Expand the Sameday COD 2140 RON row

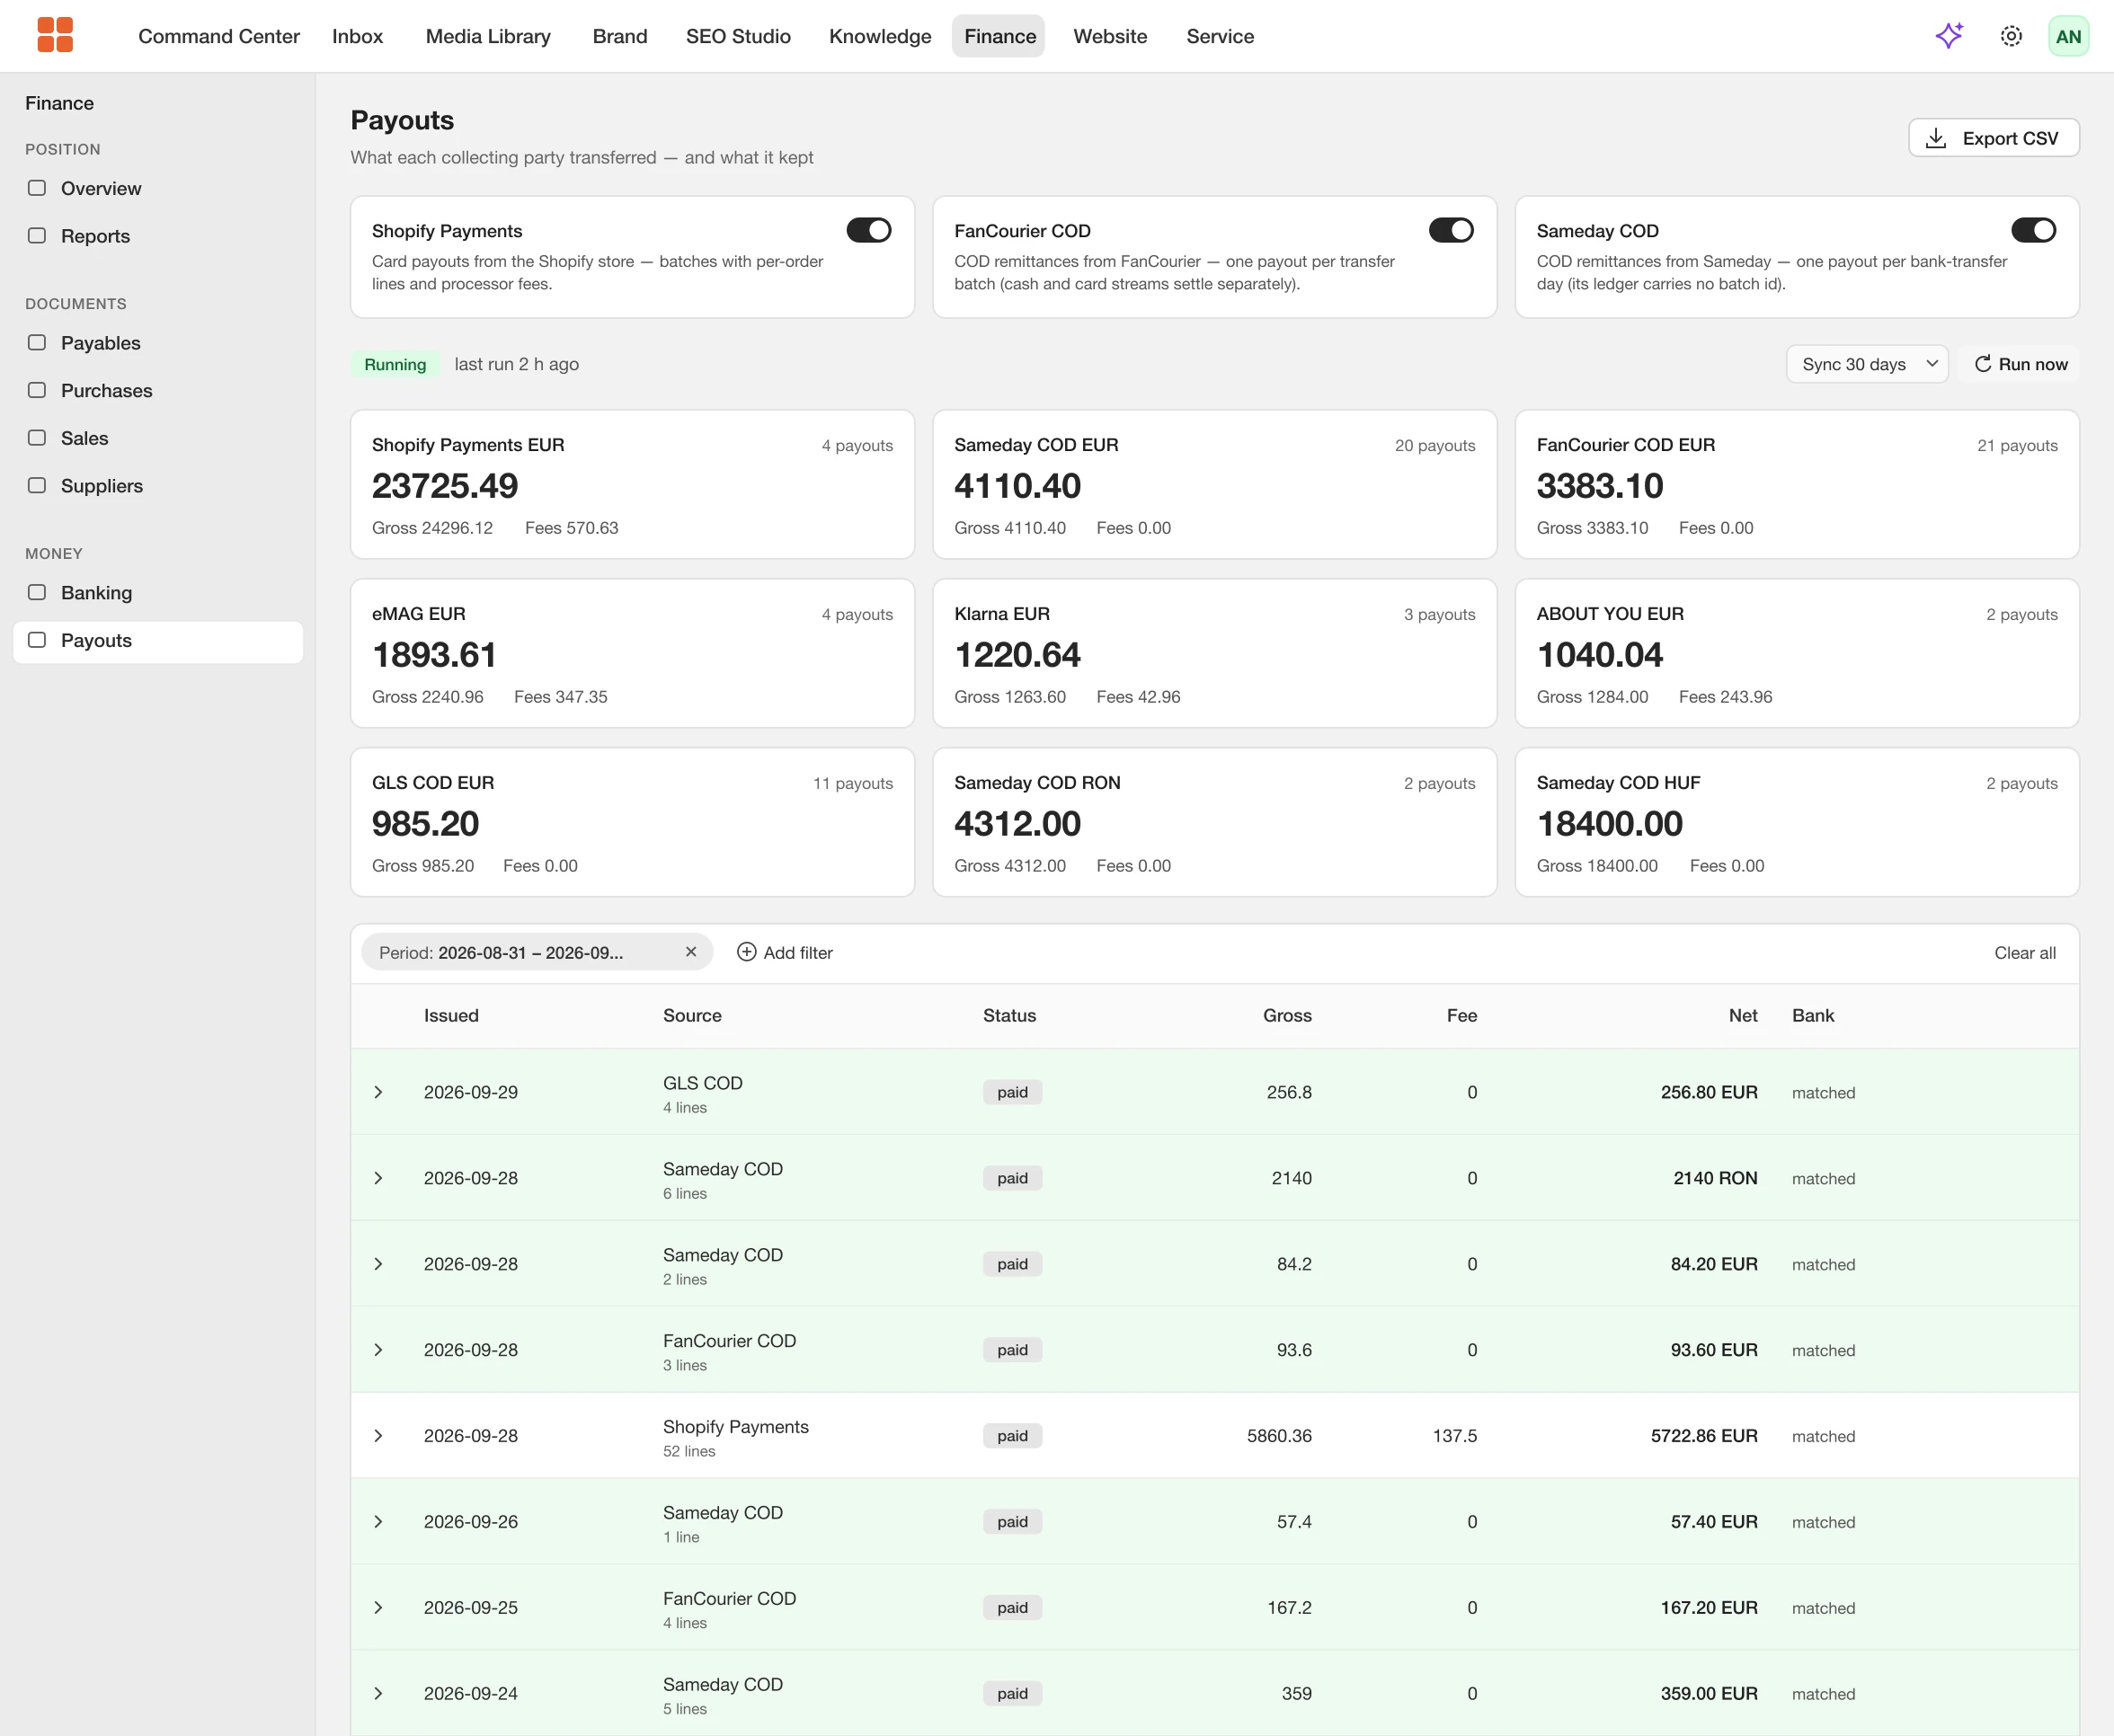click(x=378, y=1178)
